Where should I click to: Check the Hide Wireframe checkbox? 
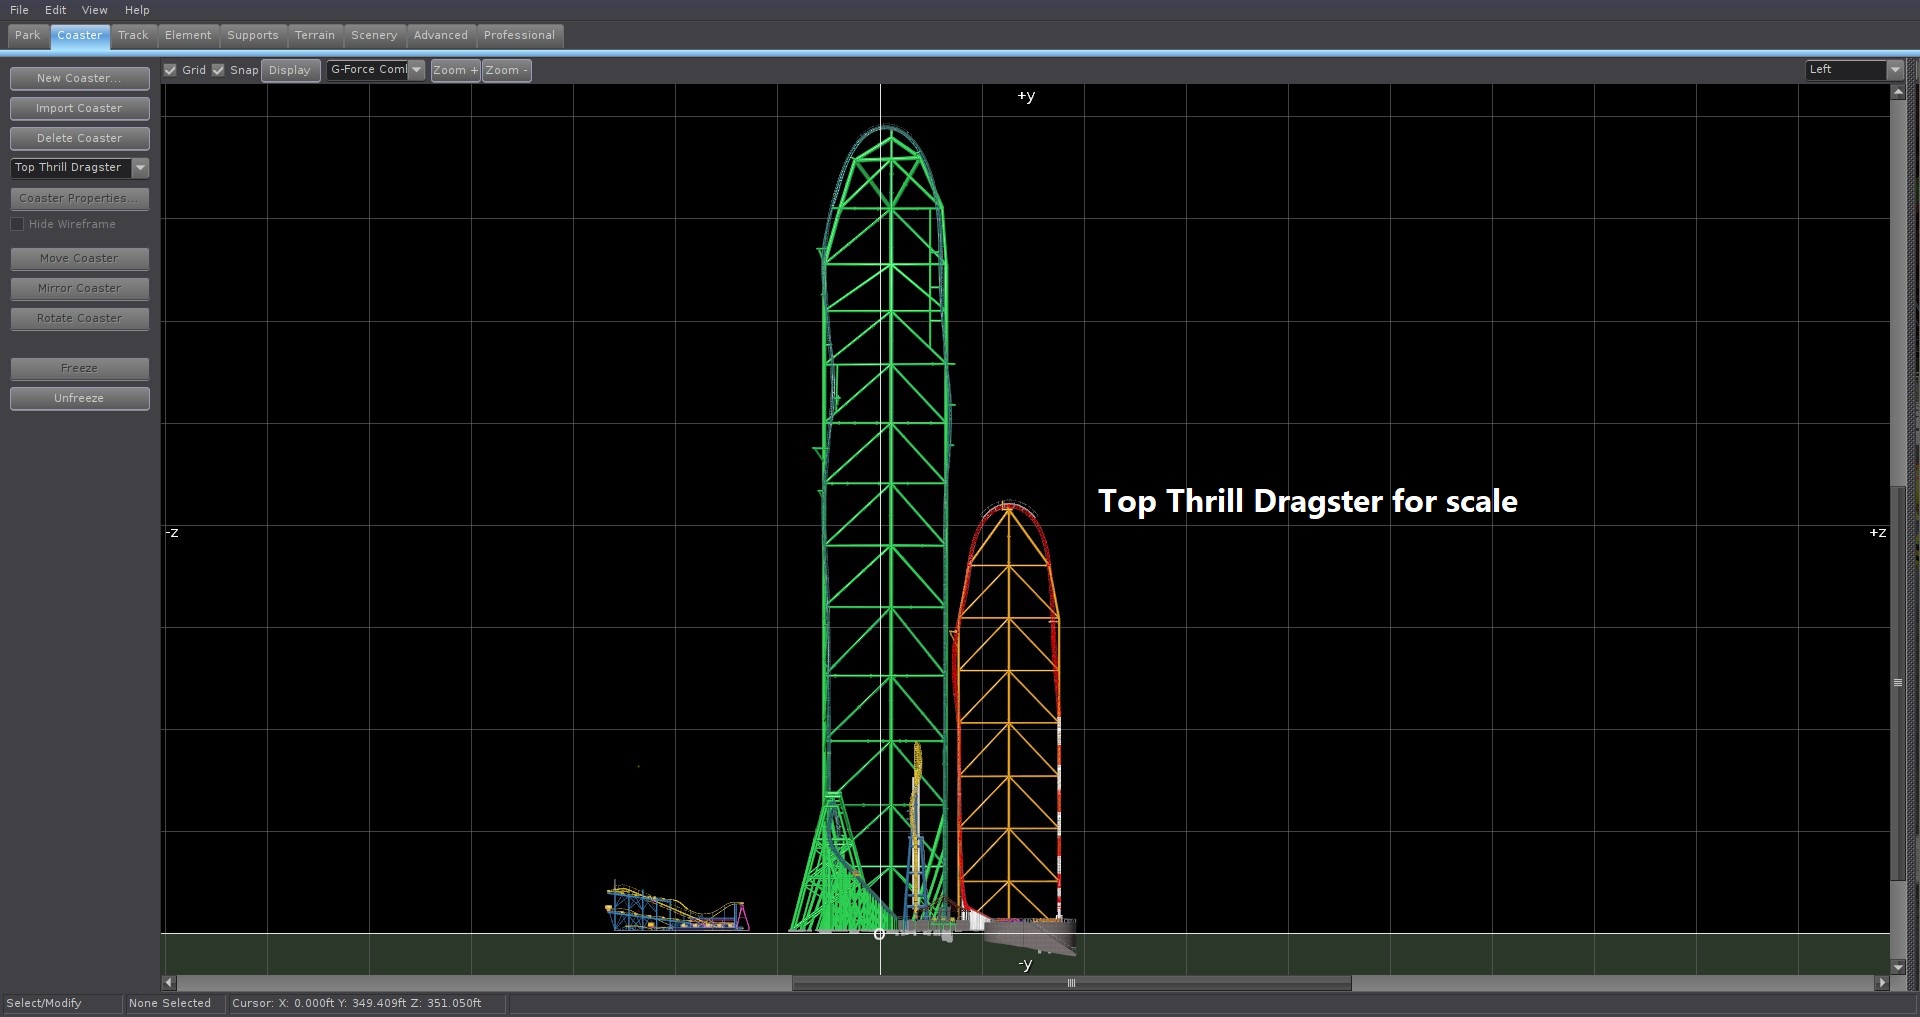tap(17, 224)
